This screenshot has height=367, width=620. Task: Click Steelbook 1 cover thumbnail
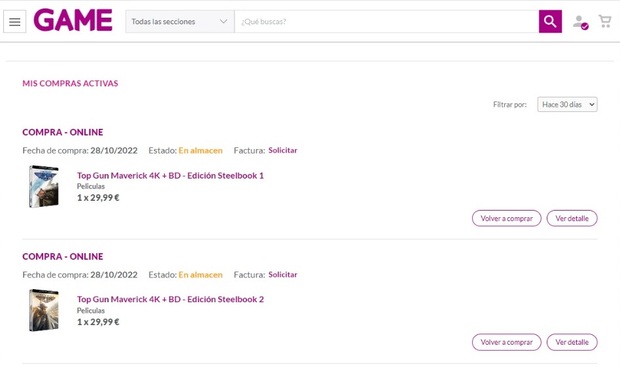coord(44,186)
